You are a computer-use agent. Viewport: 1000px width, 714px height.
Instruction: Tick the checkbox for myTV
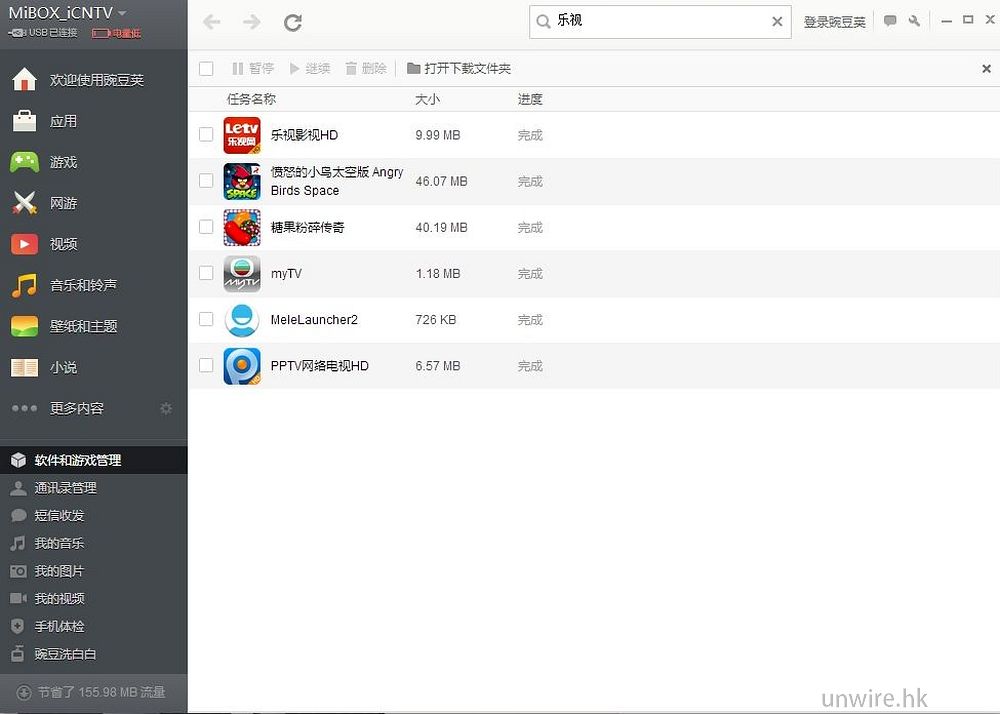coord(206,273)
